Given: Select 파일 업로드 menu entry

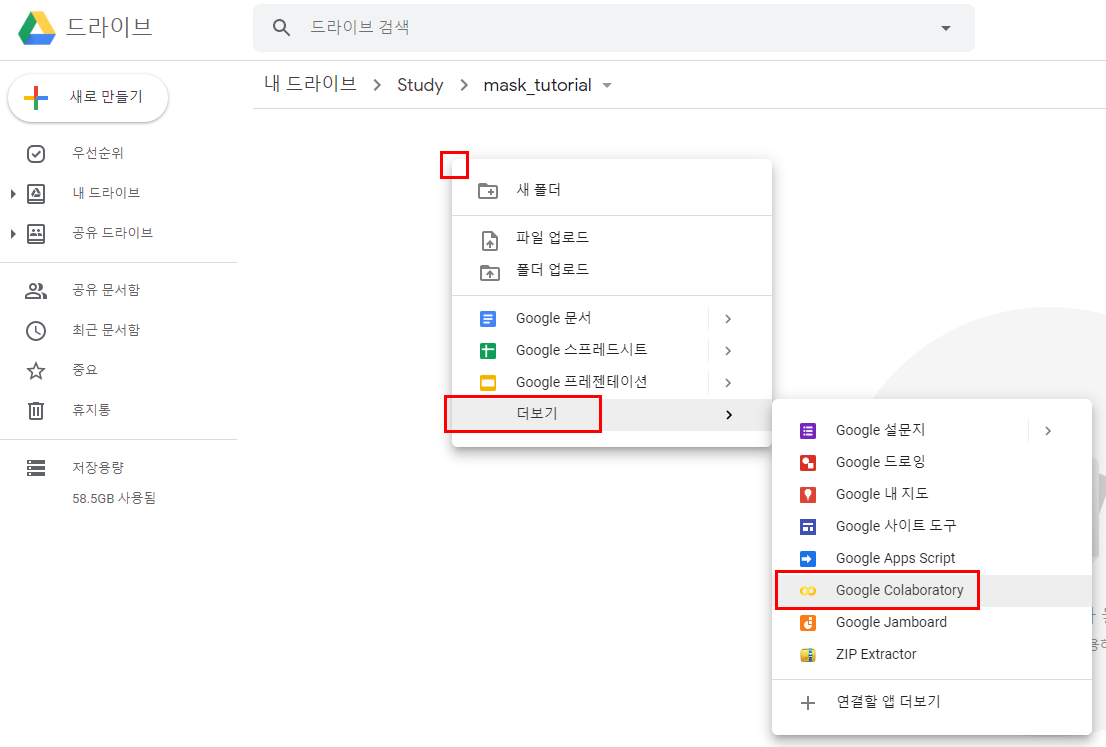Looking at the screenshot, I should tap(612, 238).
